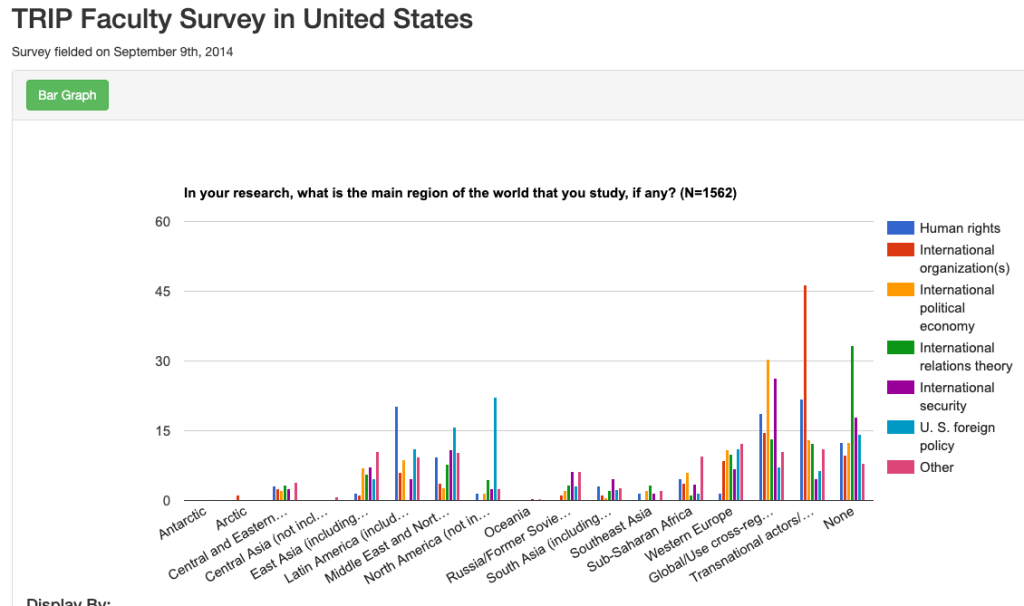The image size is (1024, 606).
Task: Select orange bar in Global/Use cross-regional group
Action: [768, 430]
